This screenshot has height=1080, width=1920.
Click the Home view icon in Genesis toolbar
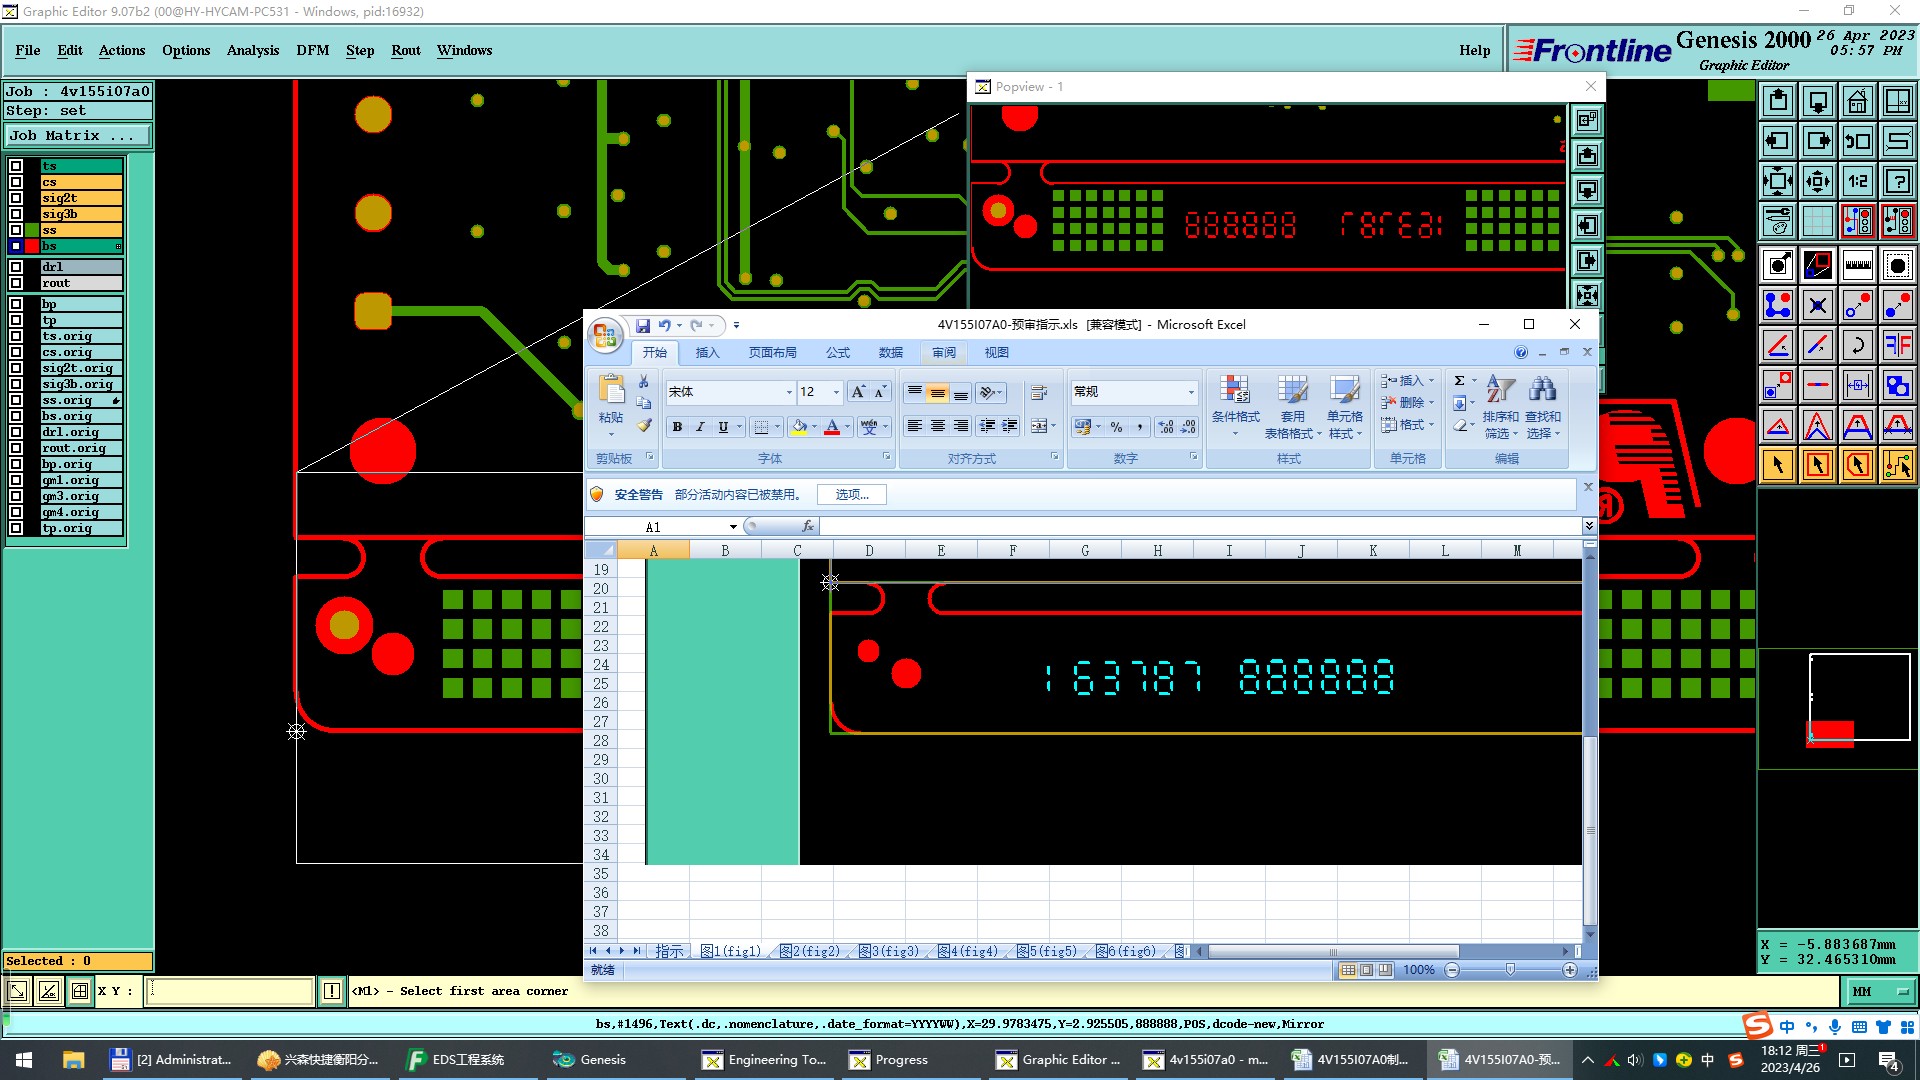click(1857, 101)
